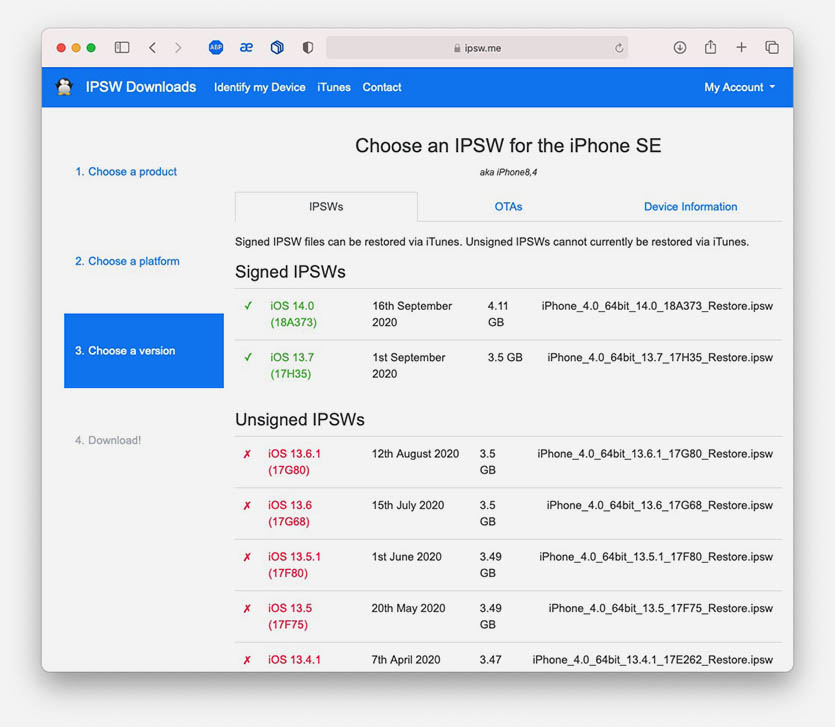Reload the ipsw.me page

click(x=619, y=48)
